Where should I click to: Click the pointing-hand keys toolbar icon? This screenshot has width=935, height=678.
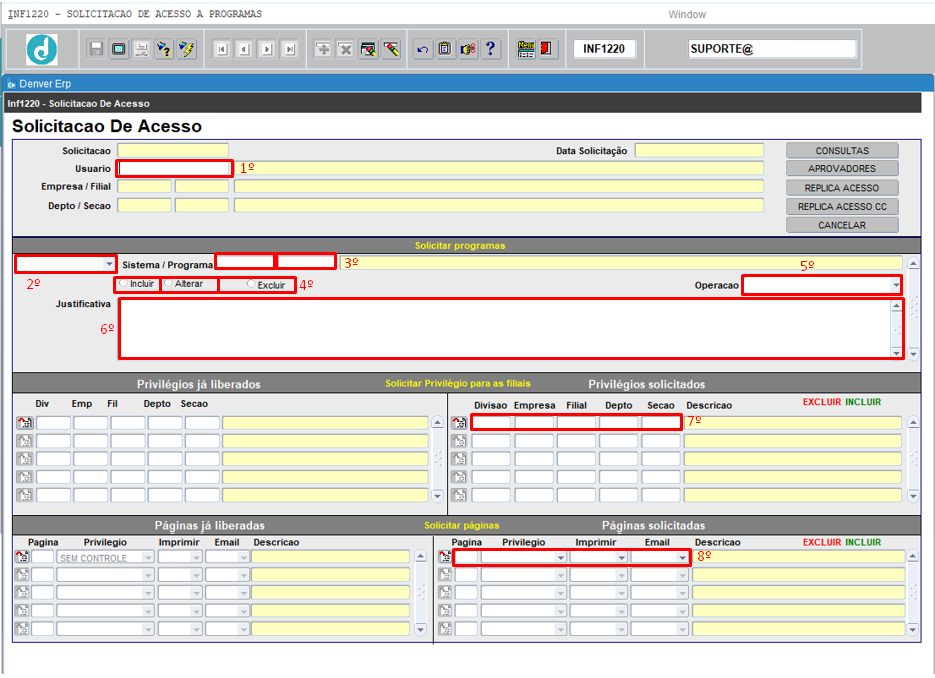click(468, 49)
